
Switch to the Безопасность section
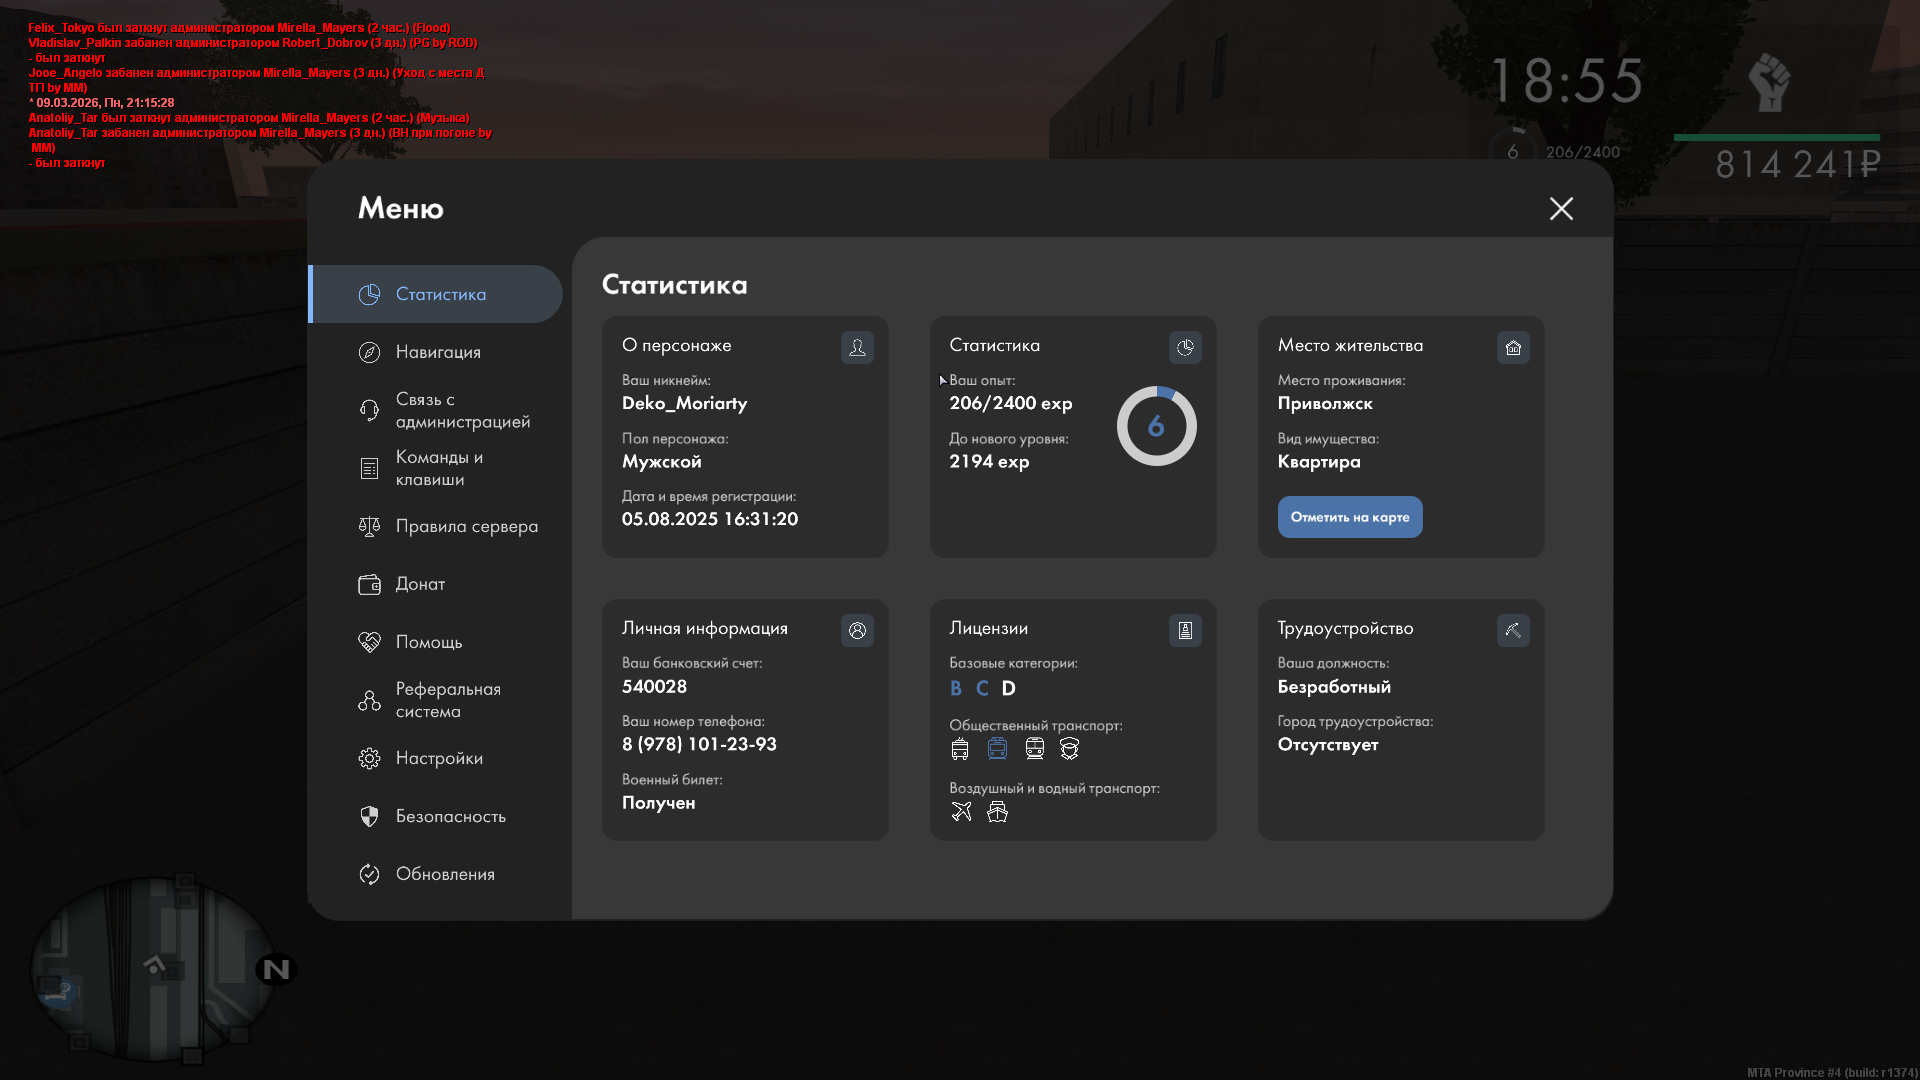pyautogui.click(x=450, y=816)
